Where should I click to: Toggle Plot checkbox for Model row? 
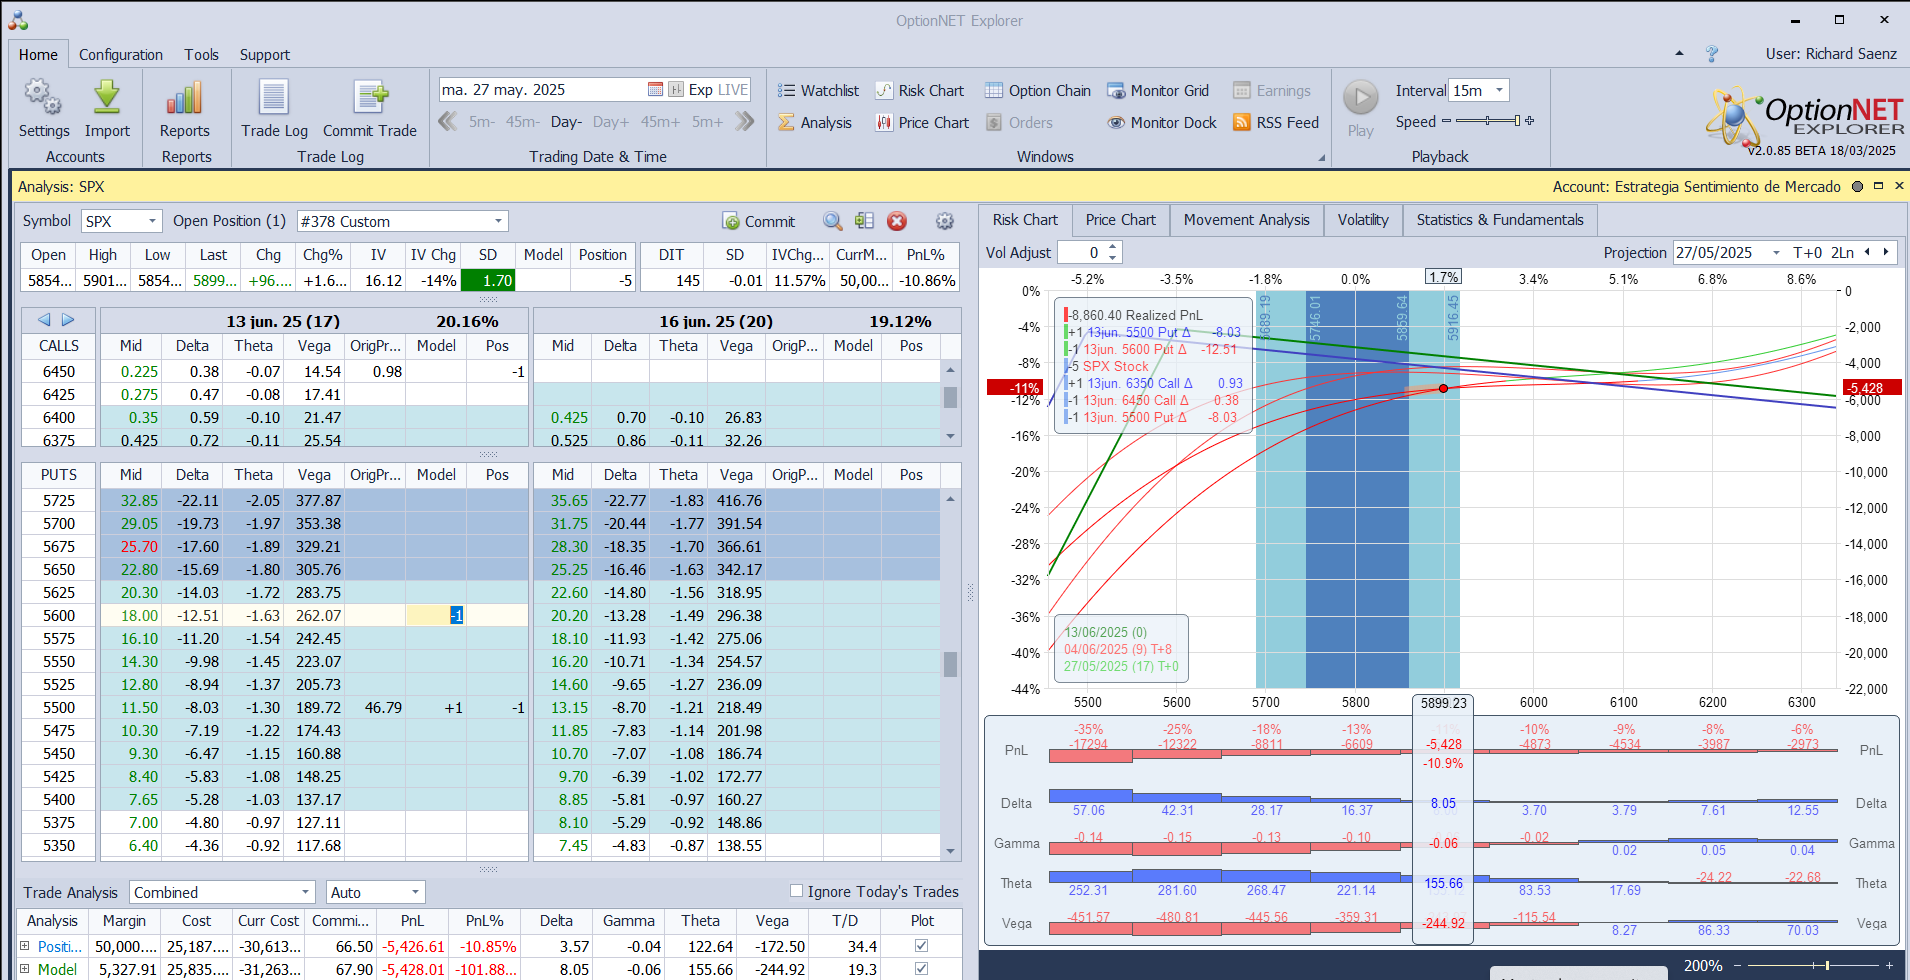[921, 969]
